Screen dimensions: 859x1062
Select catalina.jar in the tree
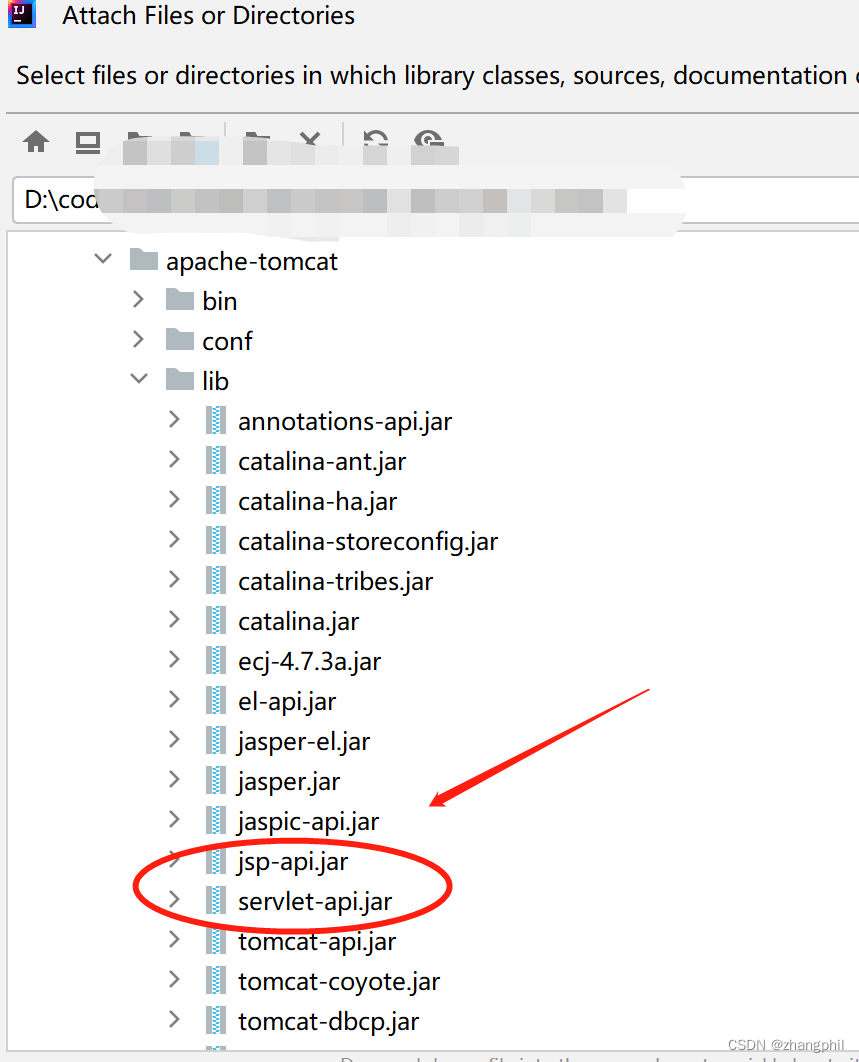point(295,620)
